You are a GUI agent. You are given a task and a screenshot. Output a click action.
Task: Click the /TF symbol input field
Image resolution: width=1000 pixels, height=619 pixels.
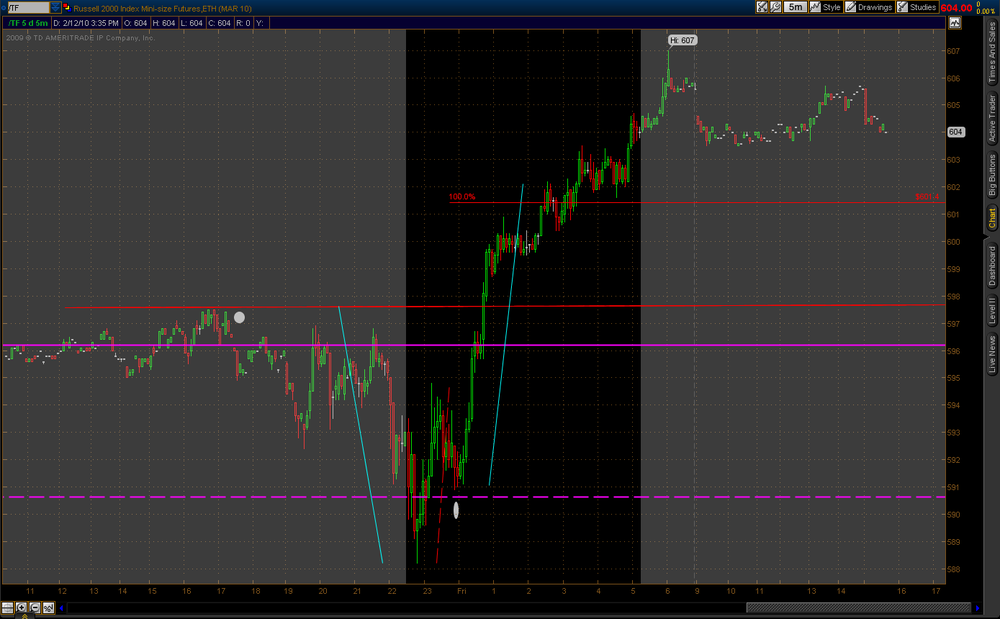click(27, 8)
